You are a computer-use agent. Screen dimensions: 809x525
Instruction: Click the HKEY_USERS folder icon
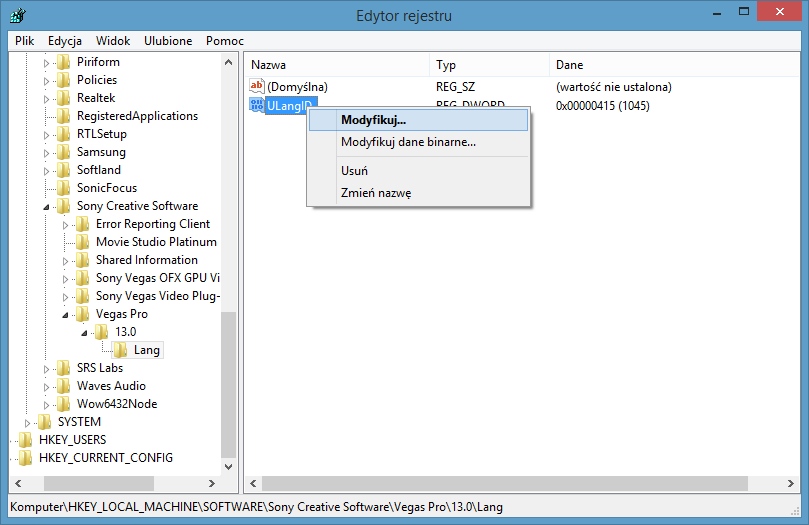point(26,440)
